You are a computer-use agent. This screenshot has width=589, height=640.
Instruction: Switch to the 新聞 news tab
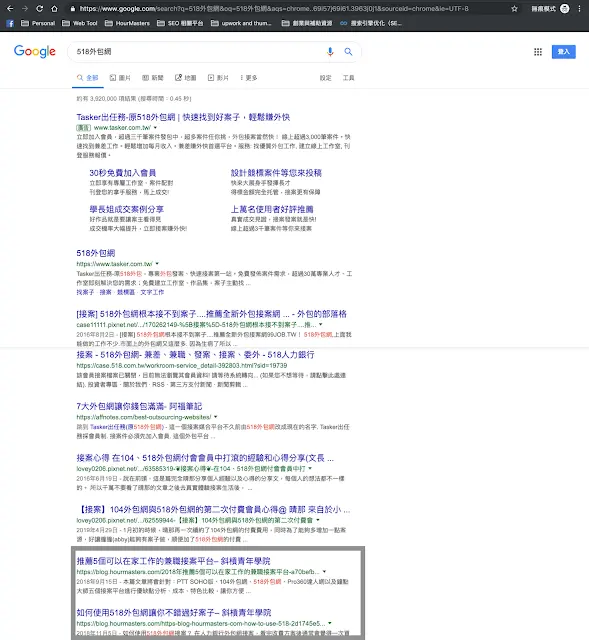pos(153,78)
